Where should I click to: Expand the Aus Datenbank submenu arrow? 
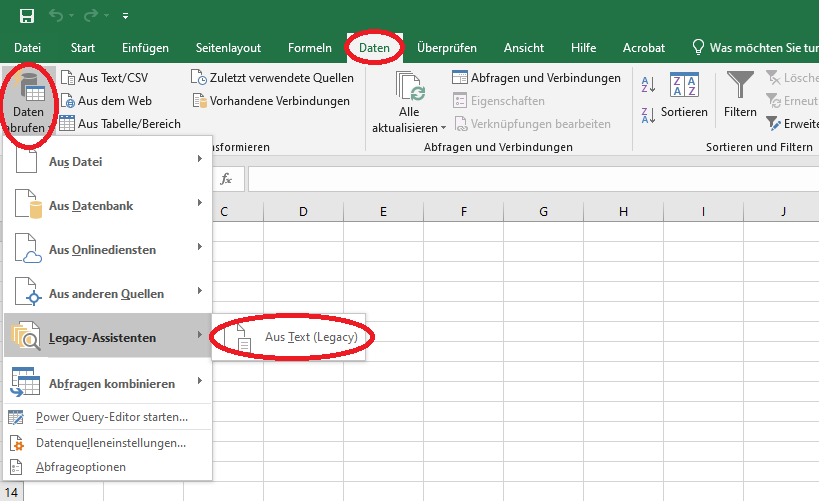(200, 203)
